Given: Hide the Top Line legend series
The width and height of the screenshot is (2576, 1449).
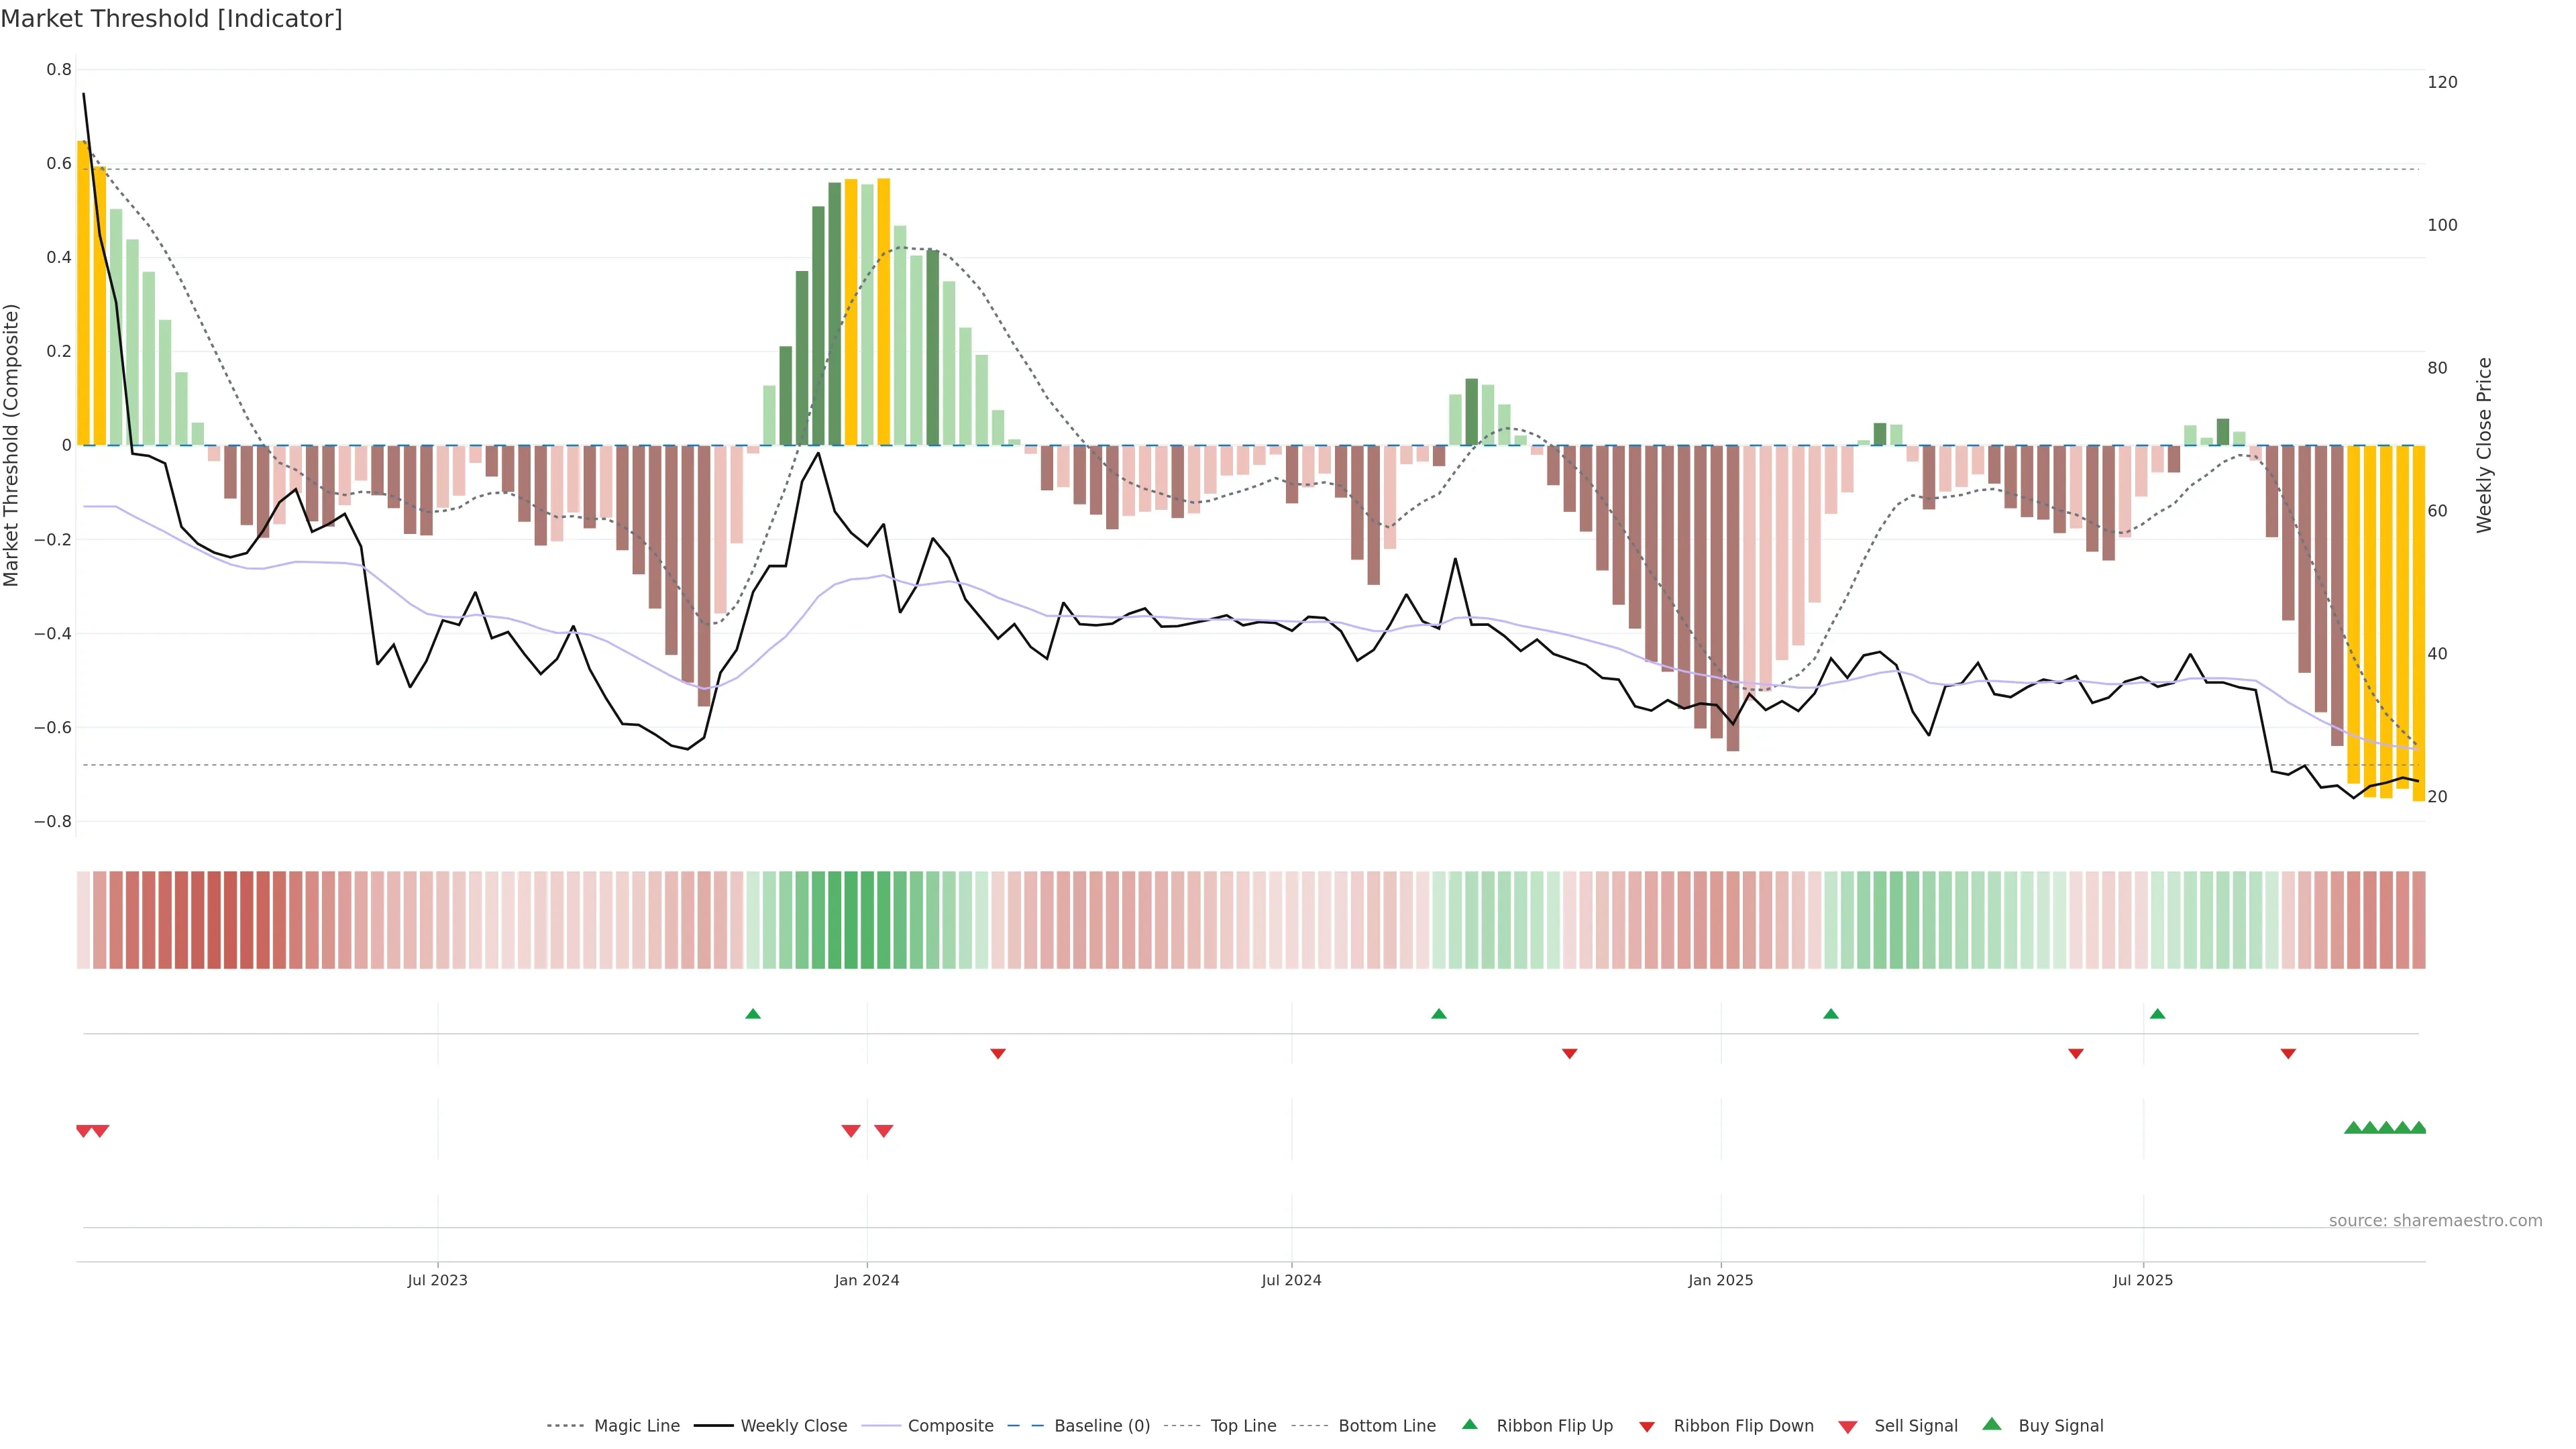Looking at the screenshot, I should [1243, 1426].
